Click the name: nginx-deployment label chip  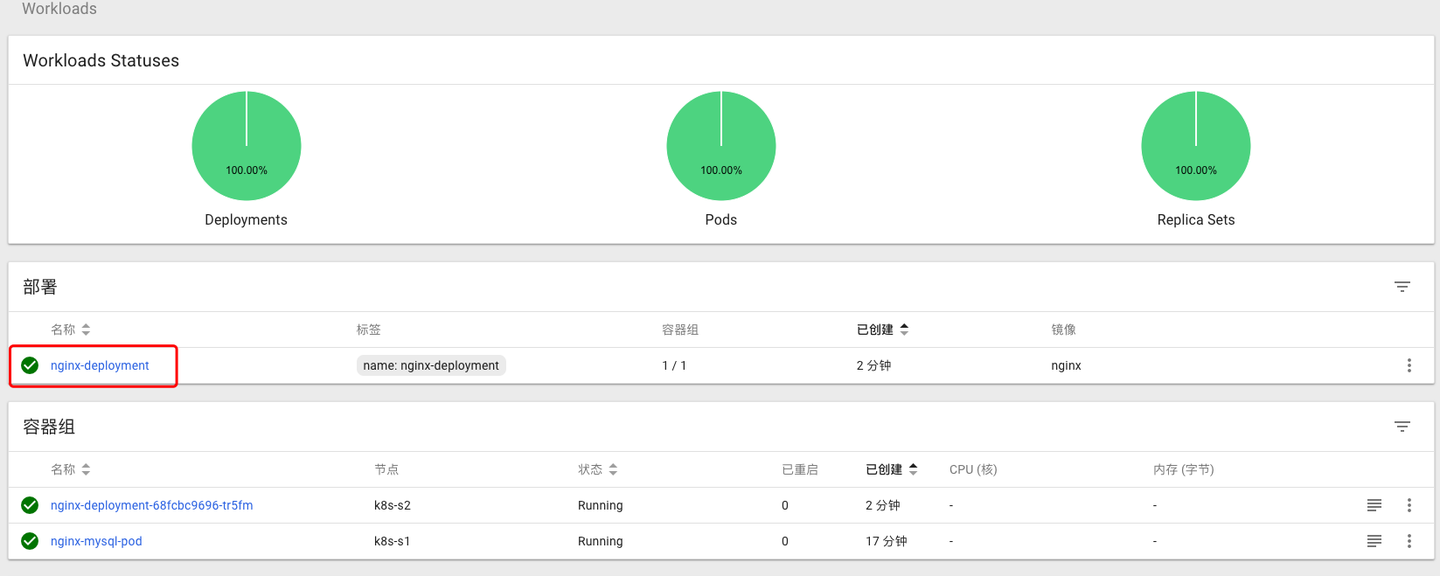[431, 365]
